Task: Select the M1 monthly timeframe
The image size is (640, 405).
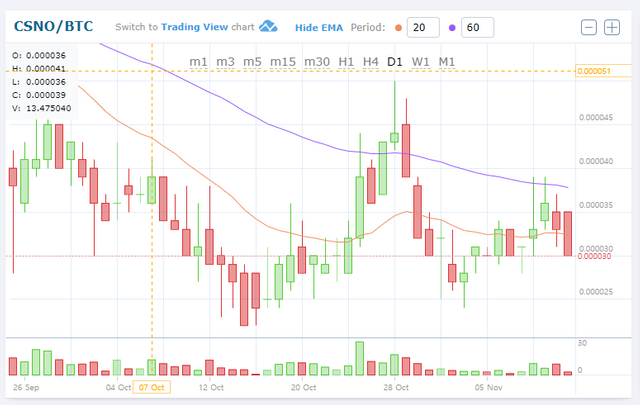Action: 447,62
